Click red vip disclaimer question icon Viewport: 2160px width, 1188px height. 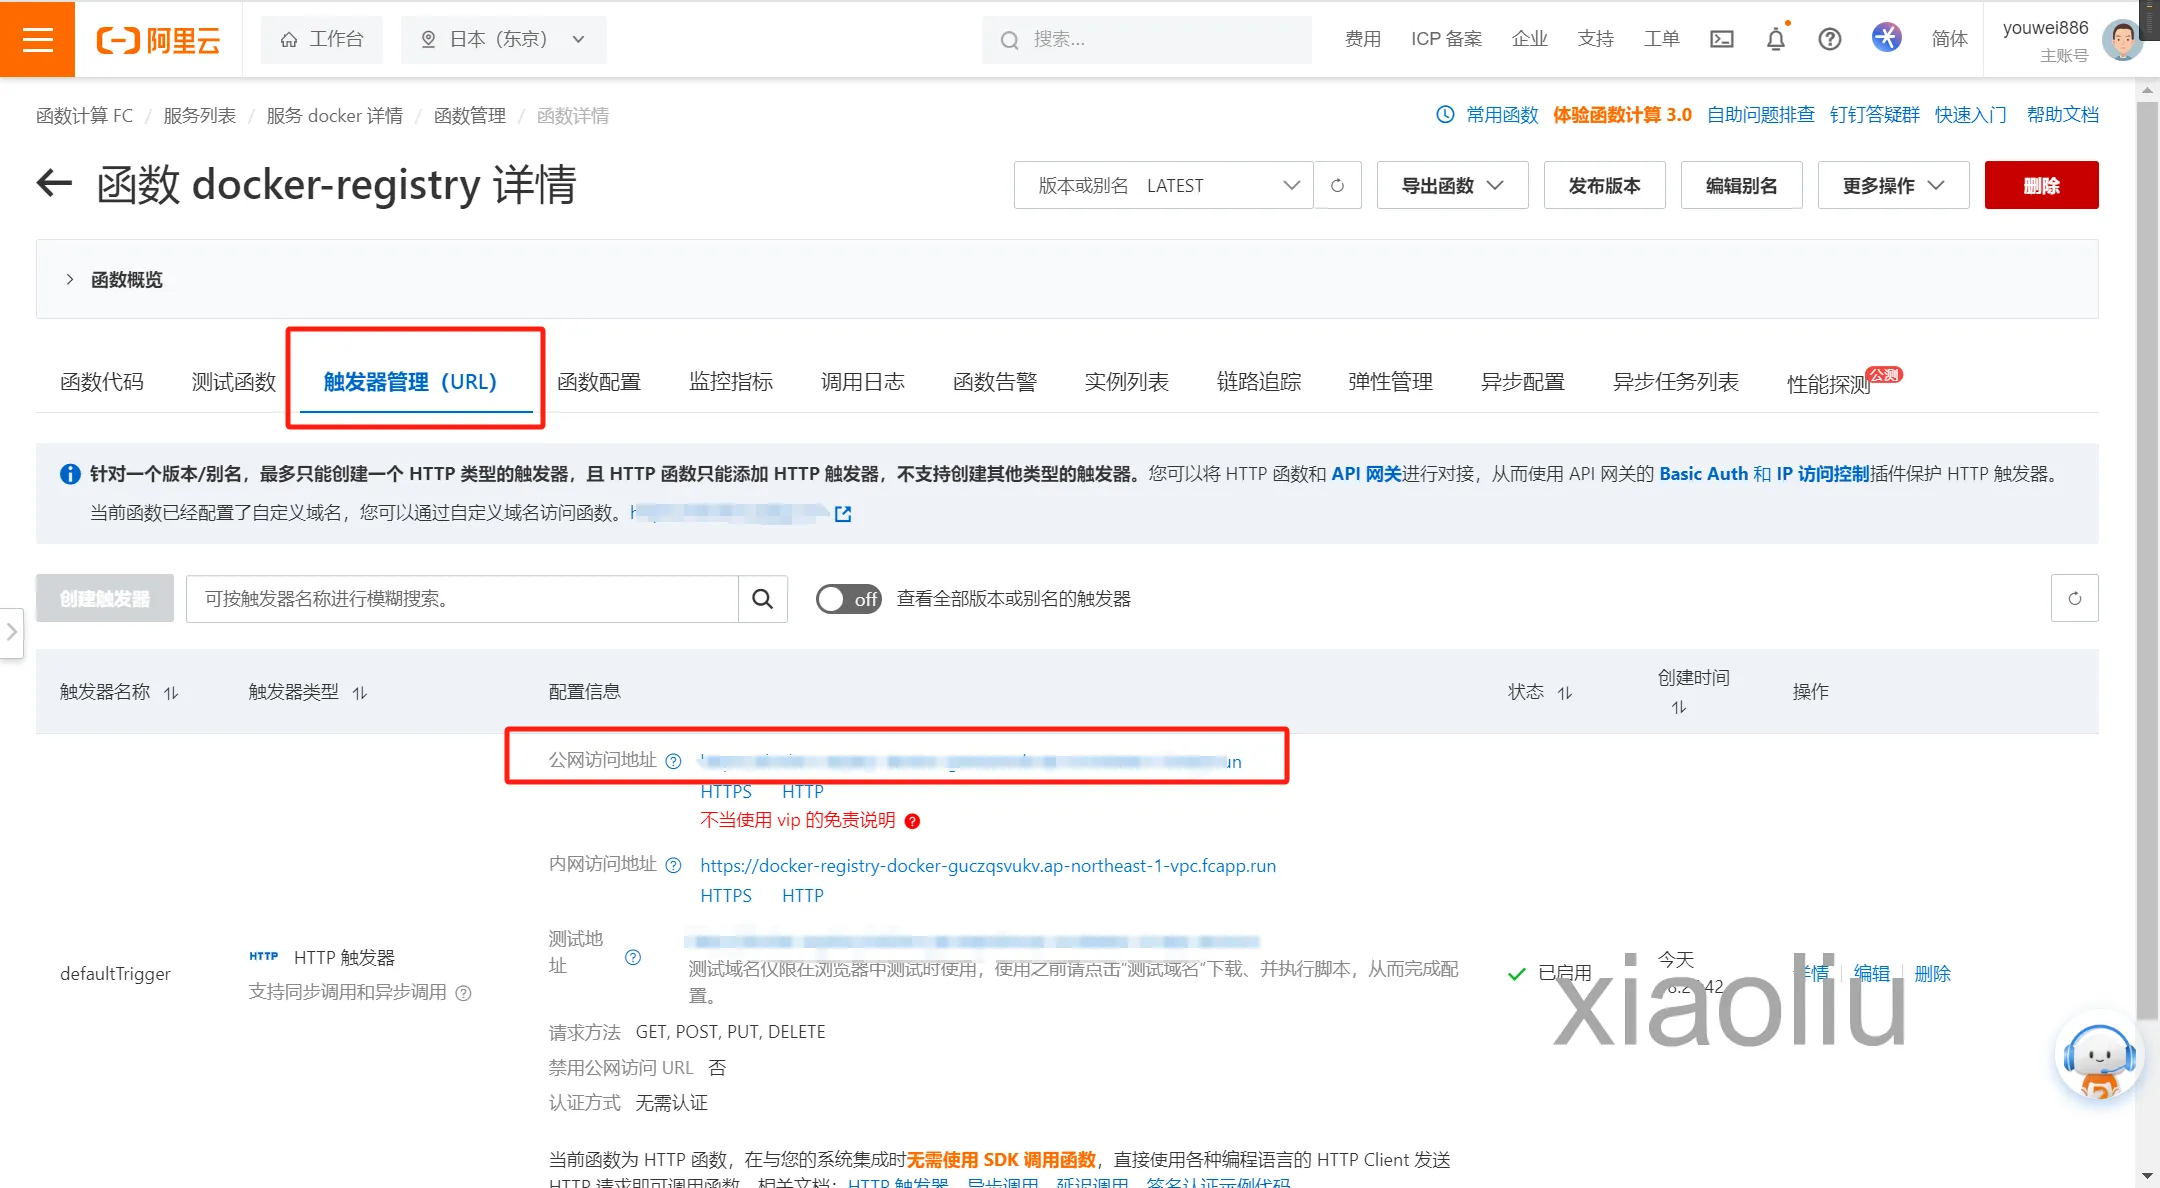click(x=912, y=821)
